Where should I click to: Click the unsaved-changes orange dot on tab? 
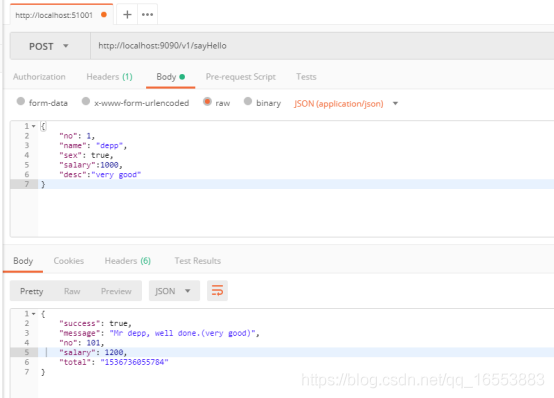point(104,14)
